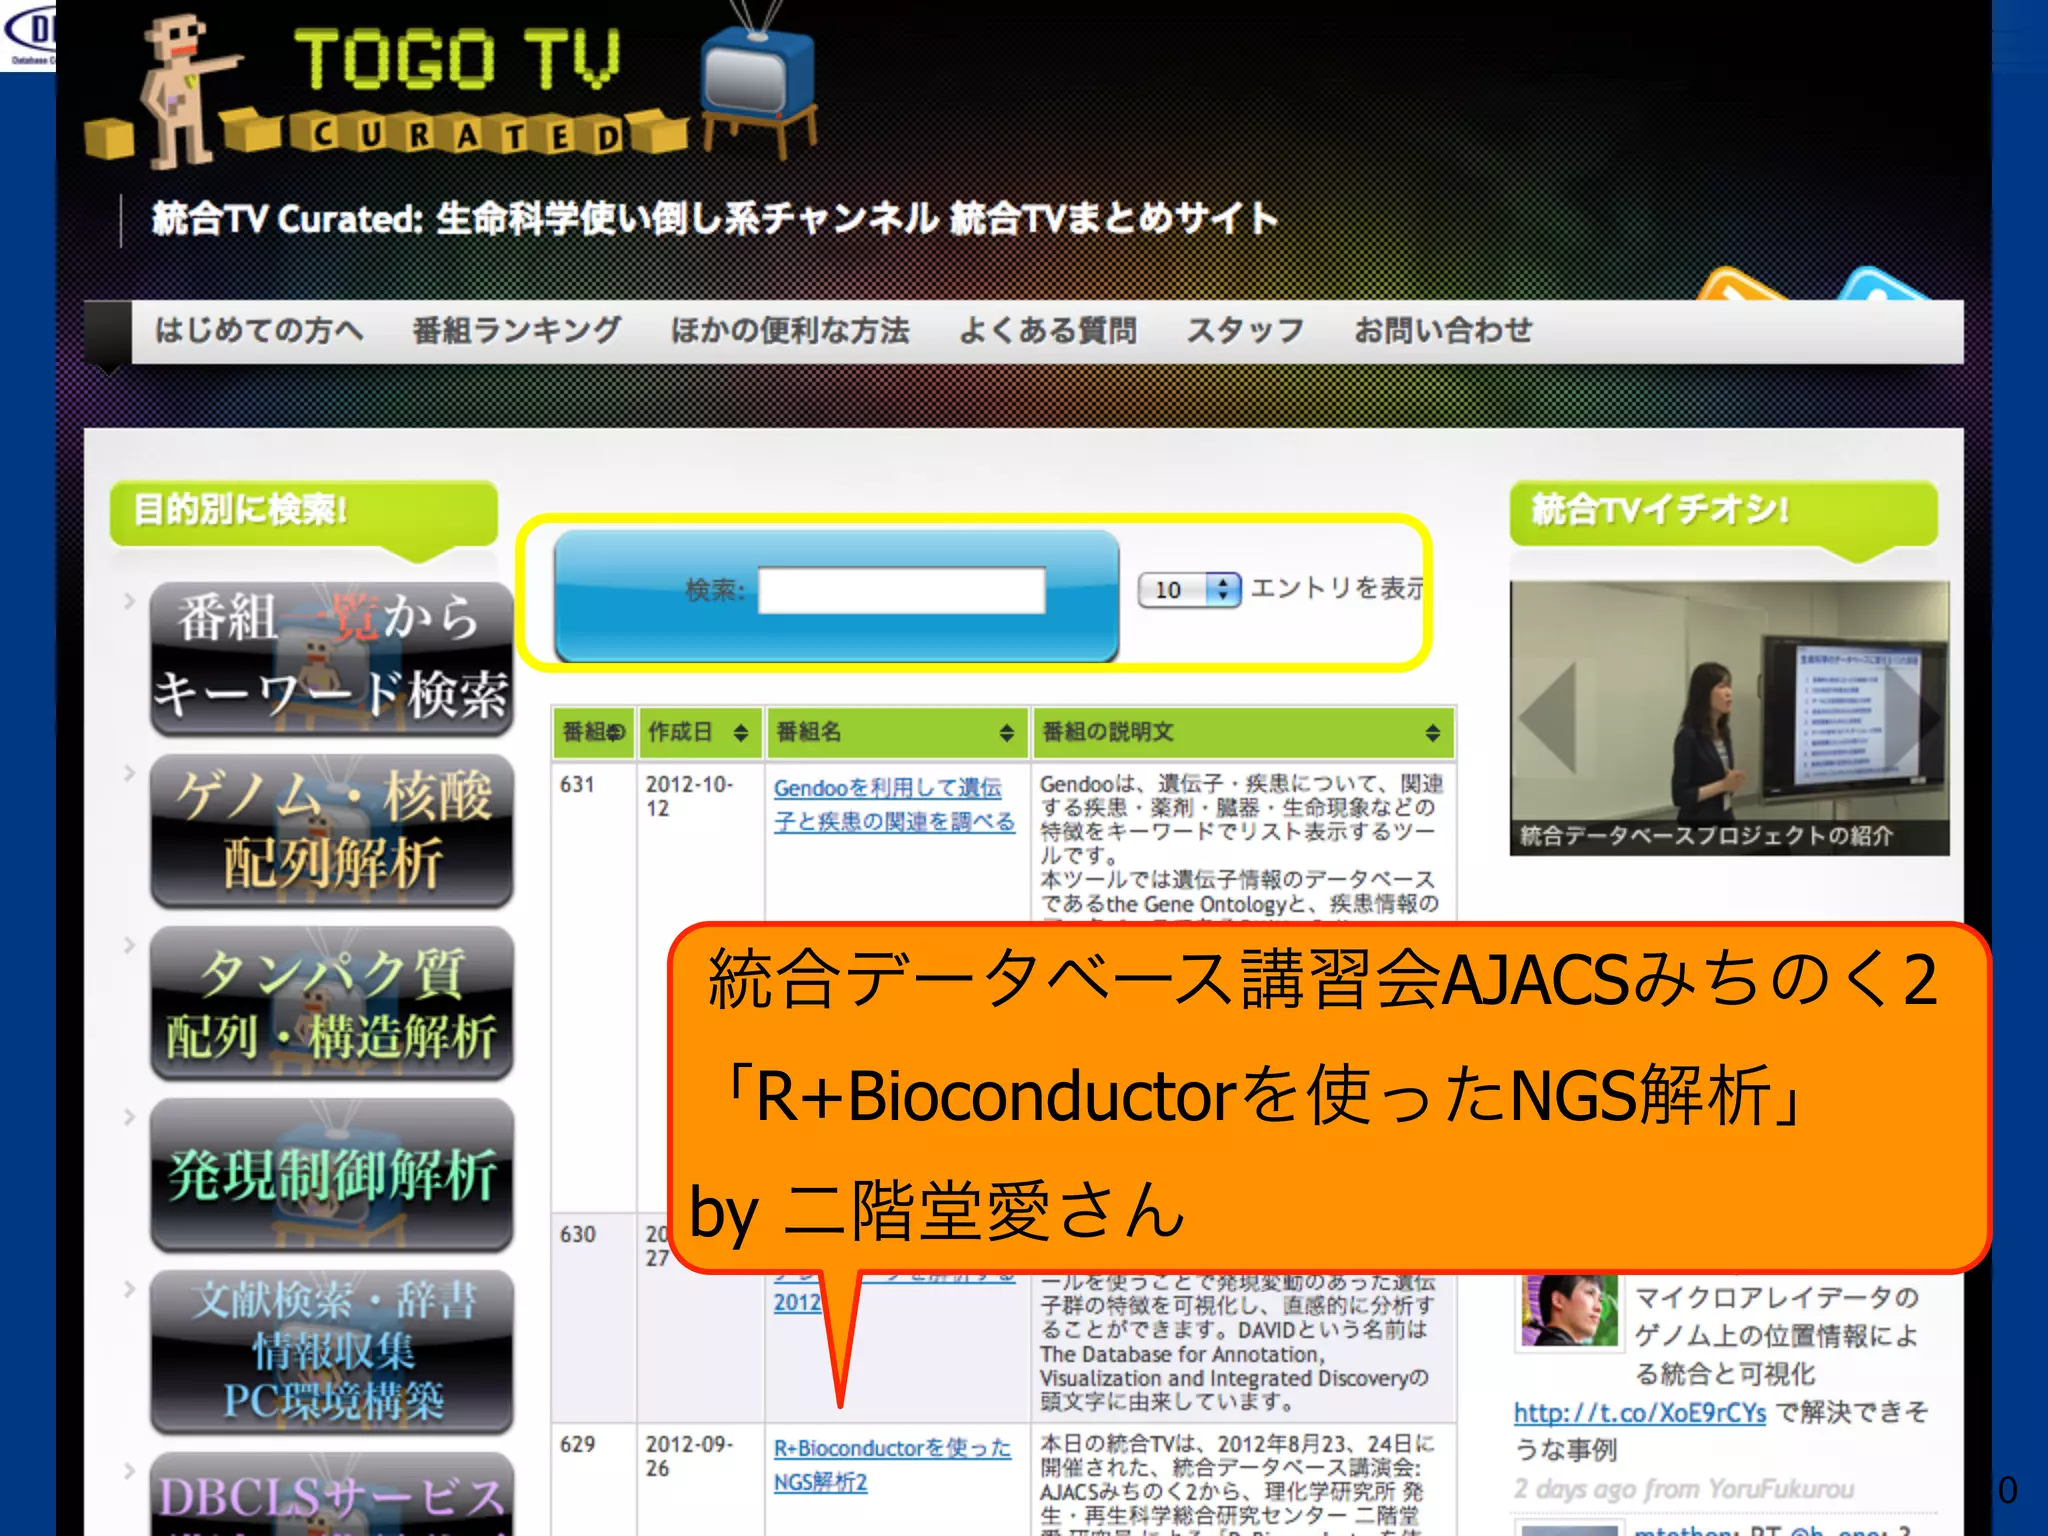Open スタッフ menu item

tap(1245, 330)
